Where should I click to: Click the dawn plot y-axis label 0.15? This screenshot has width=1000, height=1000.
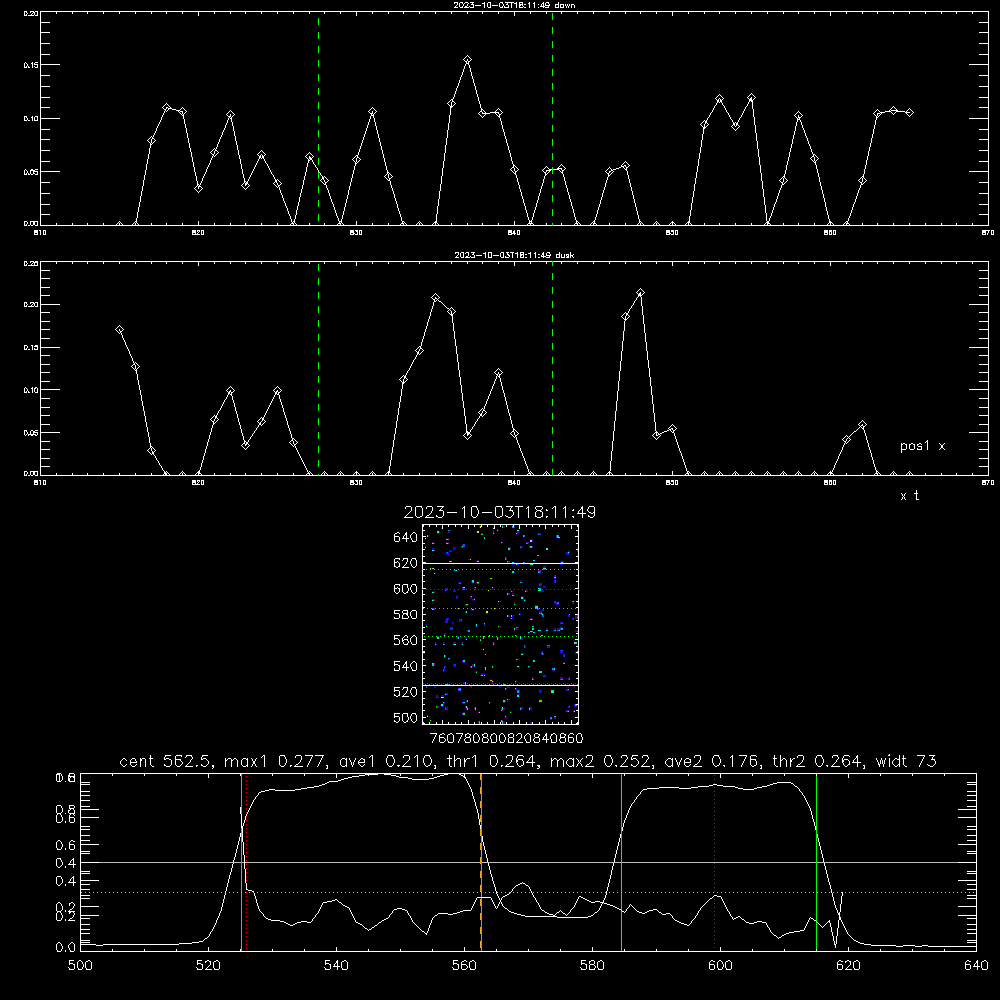click(x=31, y=65)
